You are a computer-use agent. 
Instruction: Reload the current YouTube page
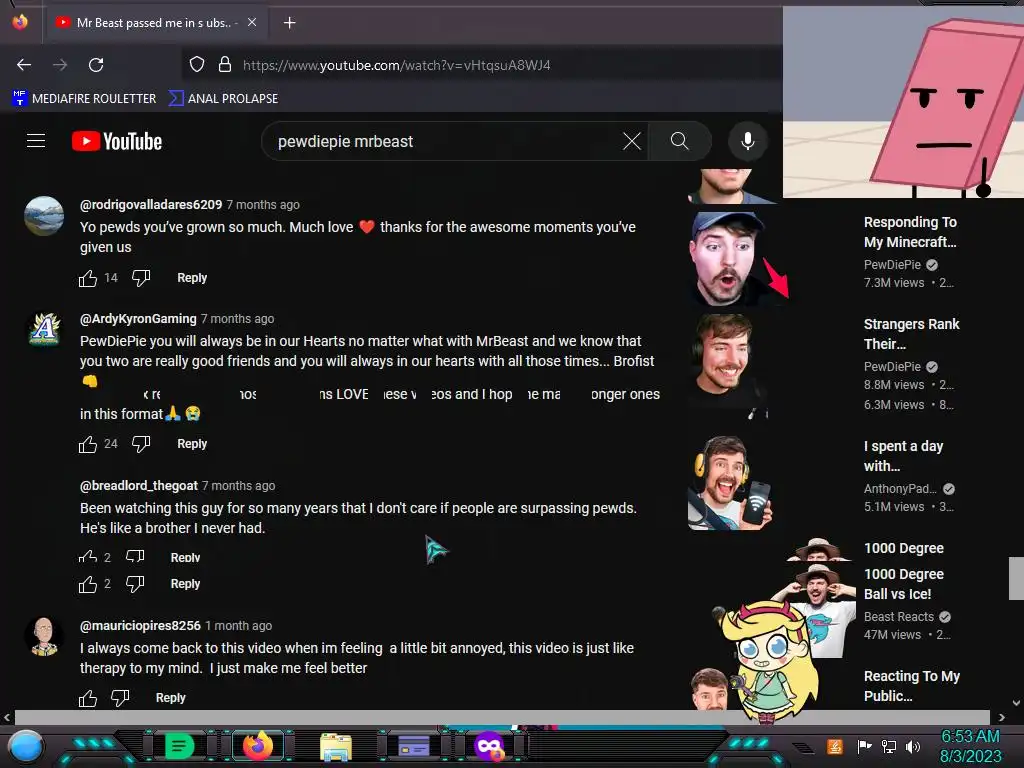coord(96,65)
